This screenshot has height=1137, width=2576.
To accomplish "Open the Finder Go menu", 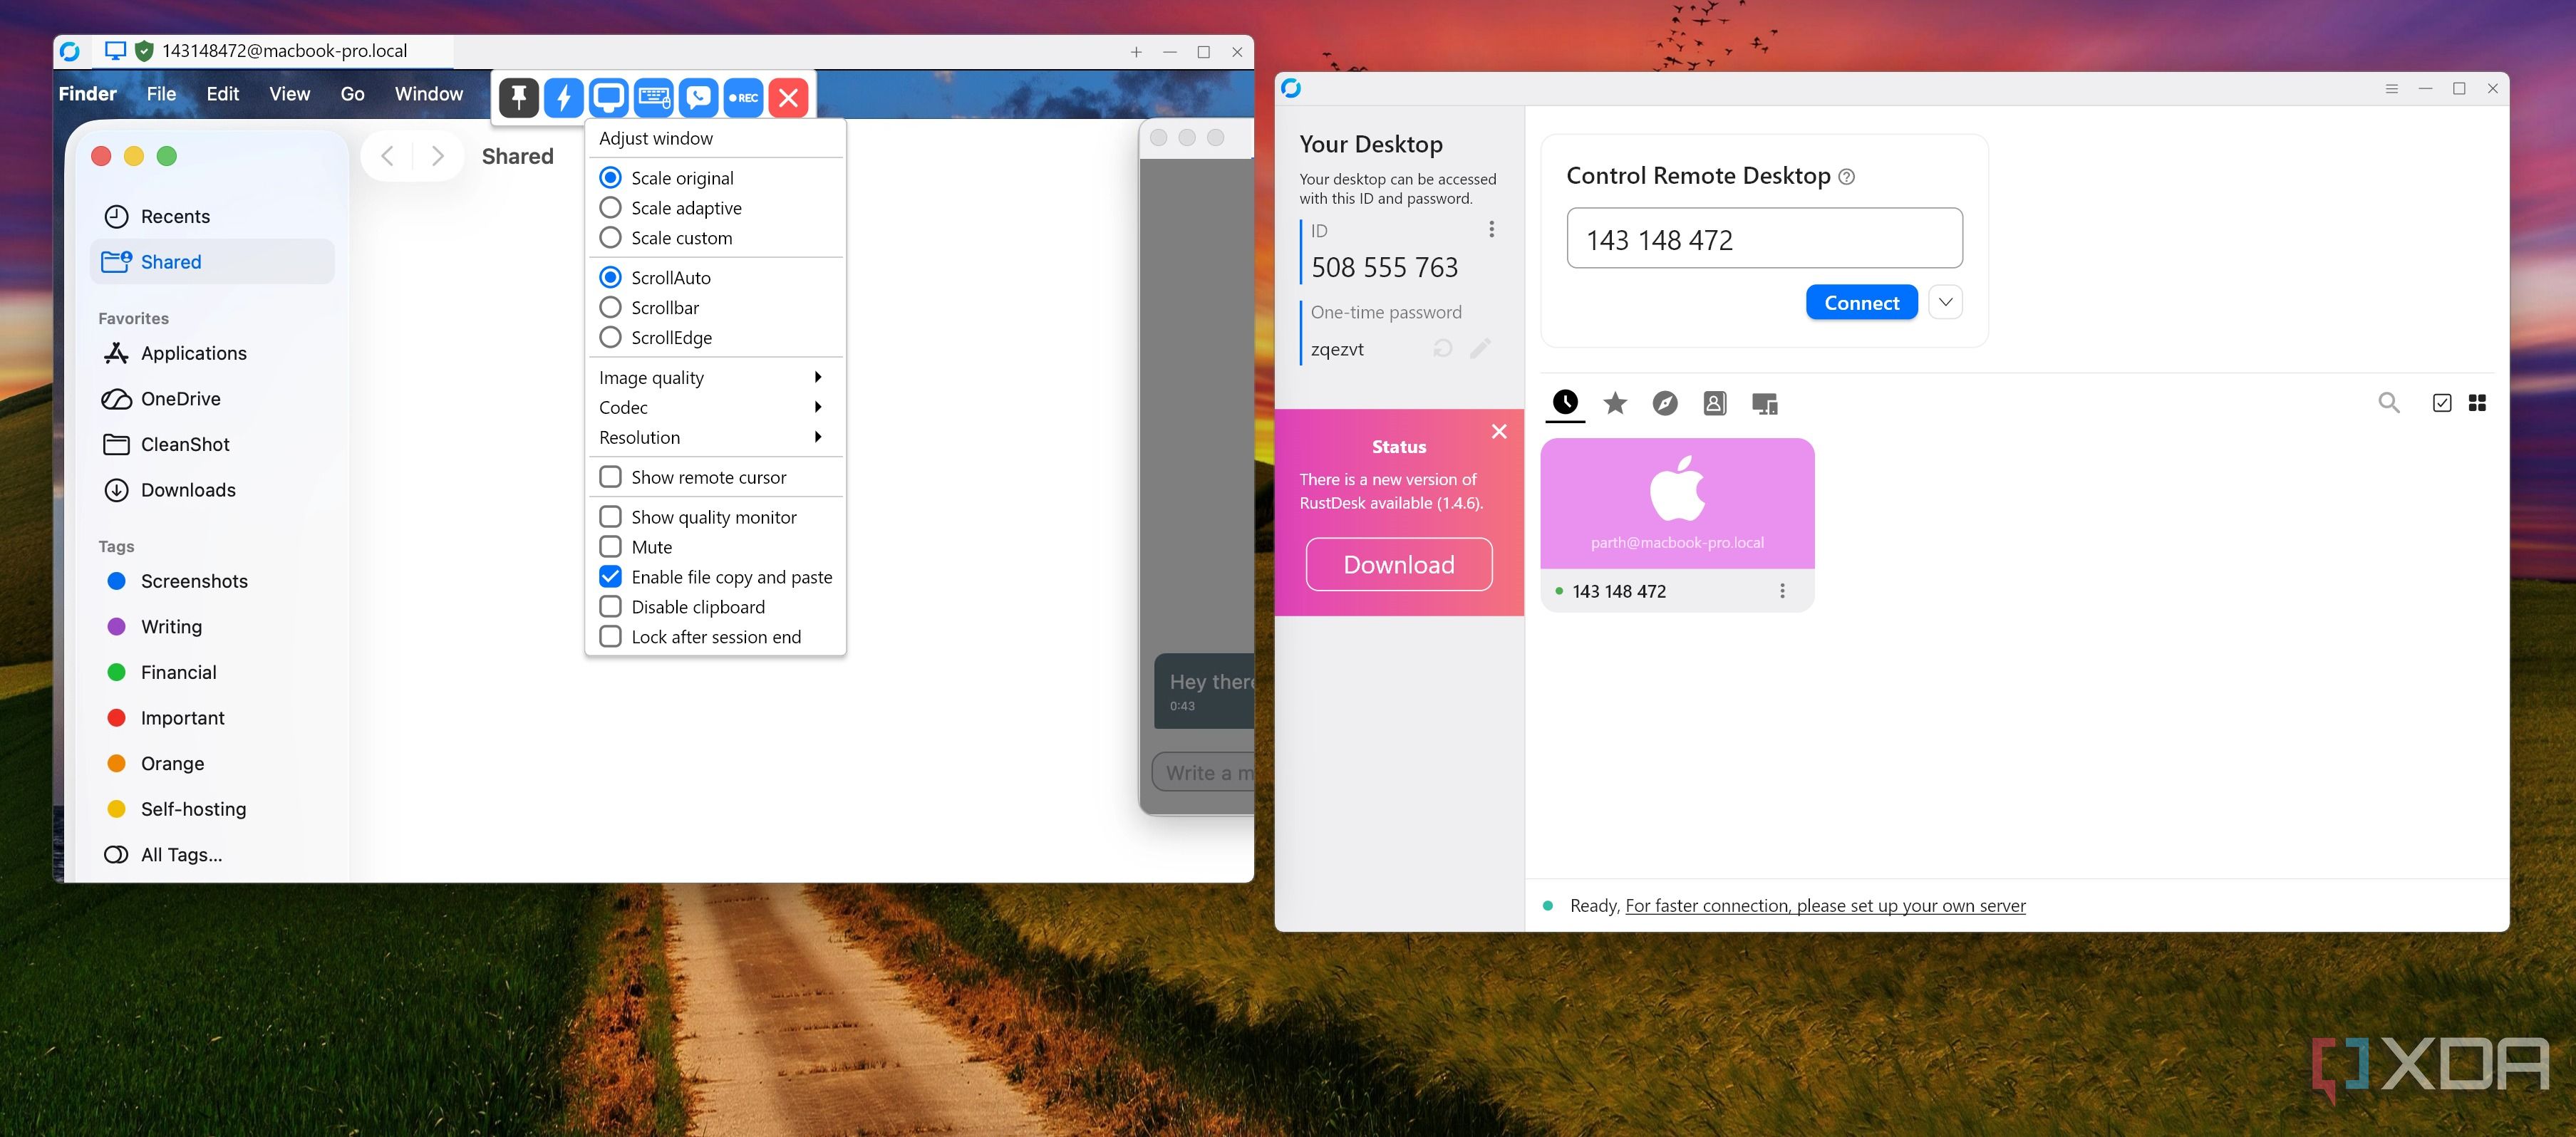I will point(352,94).
